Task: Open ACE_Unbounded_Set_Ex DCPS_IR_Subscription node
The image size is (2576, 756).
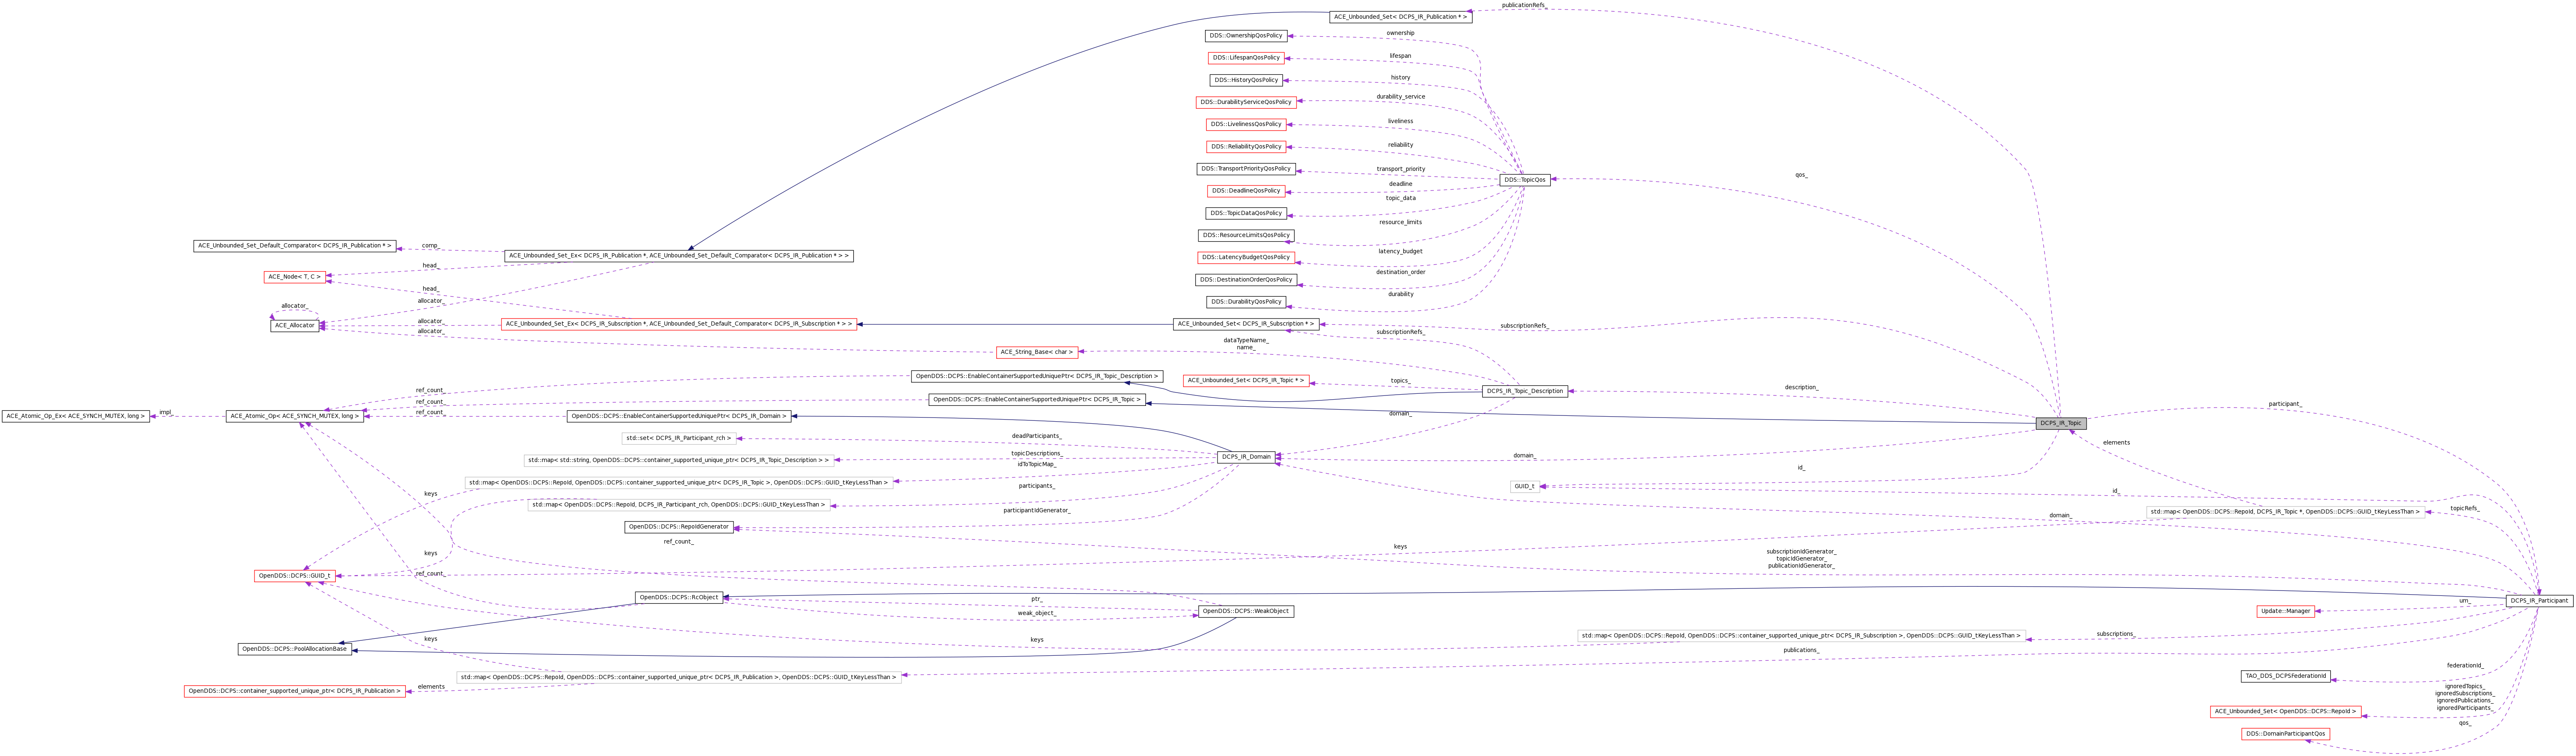Action: (679, 324)
